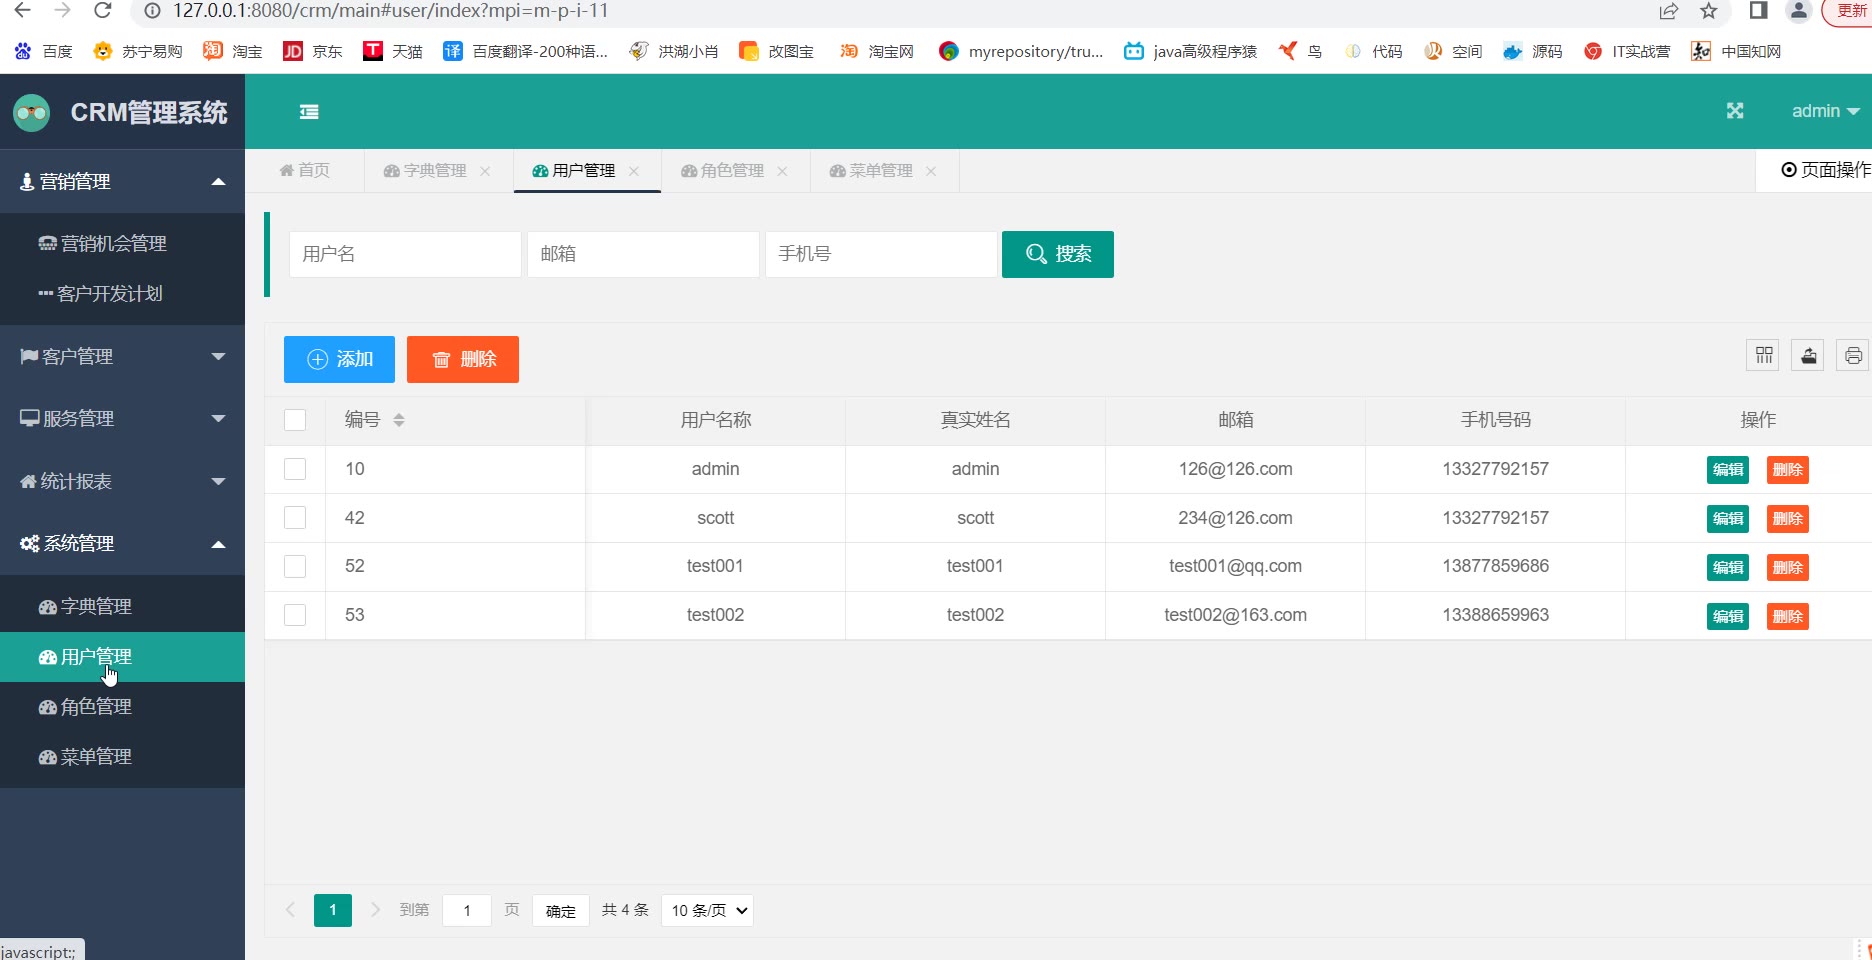Viewport: 1872px width, 960px height.
Task: Open 角色管理 in the sidebar menu
Action: pos(122,707)
